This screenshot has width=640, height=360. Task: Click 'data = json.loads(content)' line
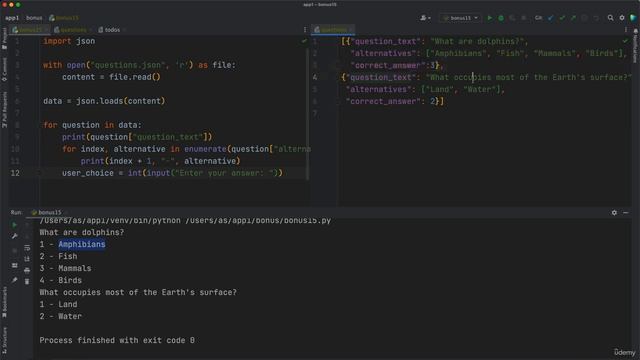(104, 101)
